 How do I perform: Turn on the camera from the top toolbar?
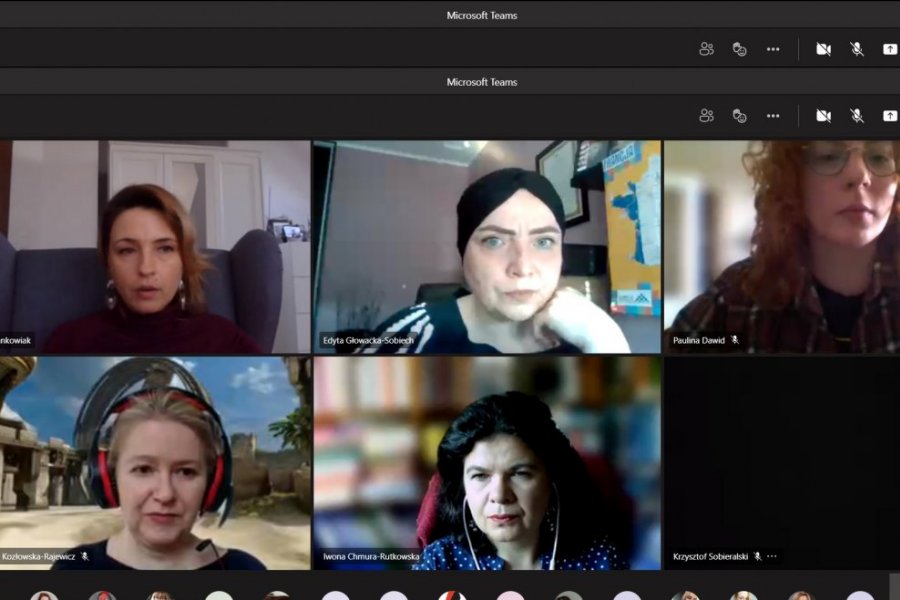click(x=823, y=47)
